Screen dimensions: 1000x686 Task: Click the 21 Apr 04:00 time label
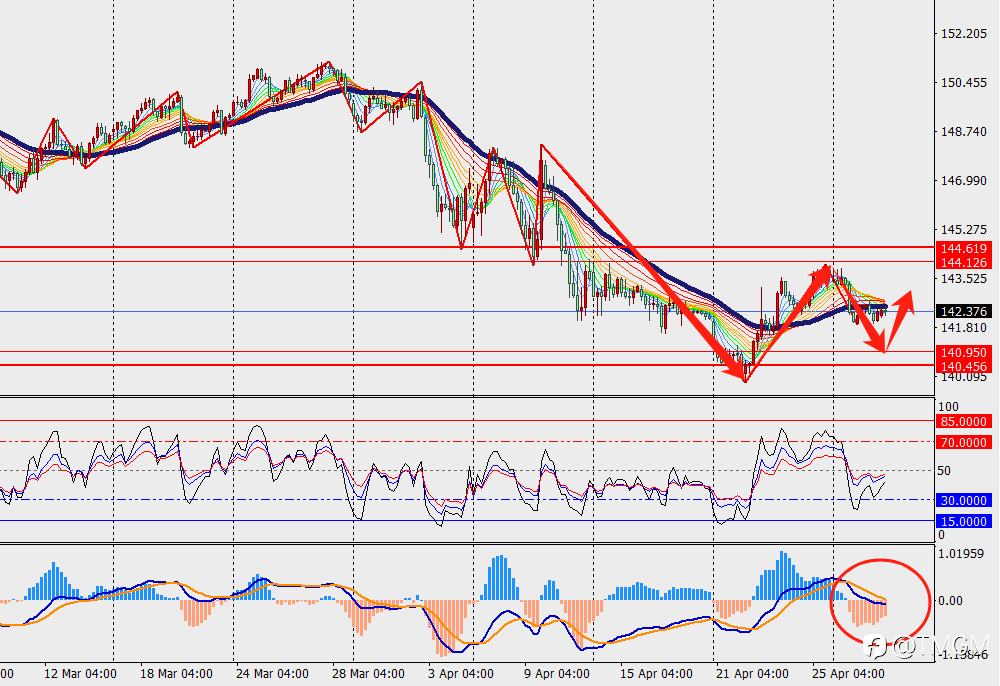(752, 674)
